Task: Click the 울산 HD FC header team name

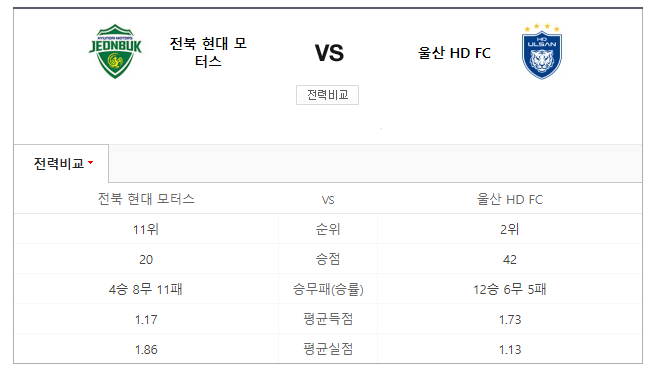Action: coord(454,53)
